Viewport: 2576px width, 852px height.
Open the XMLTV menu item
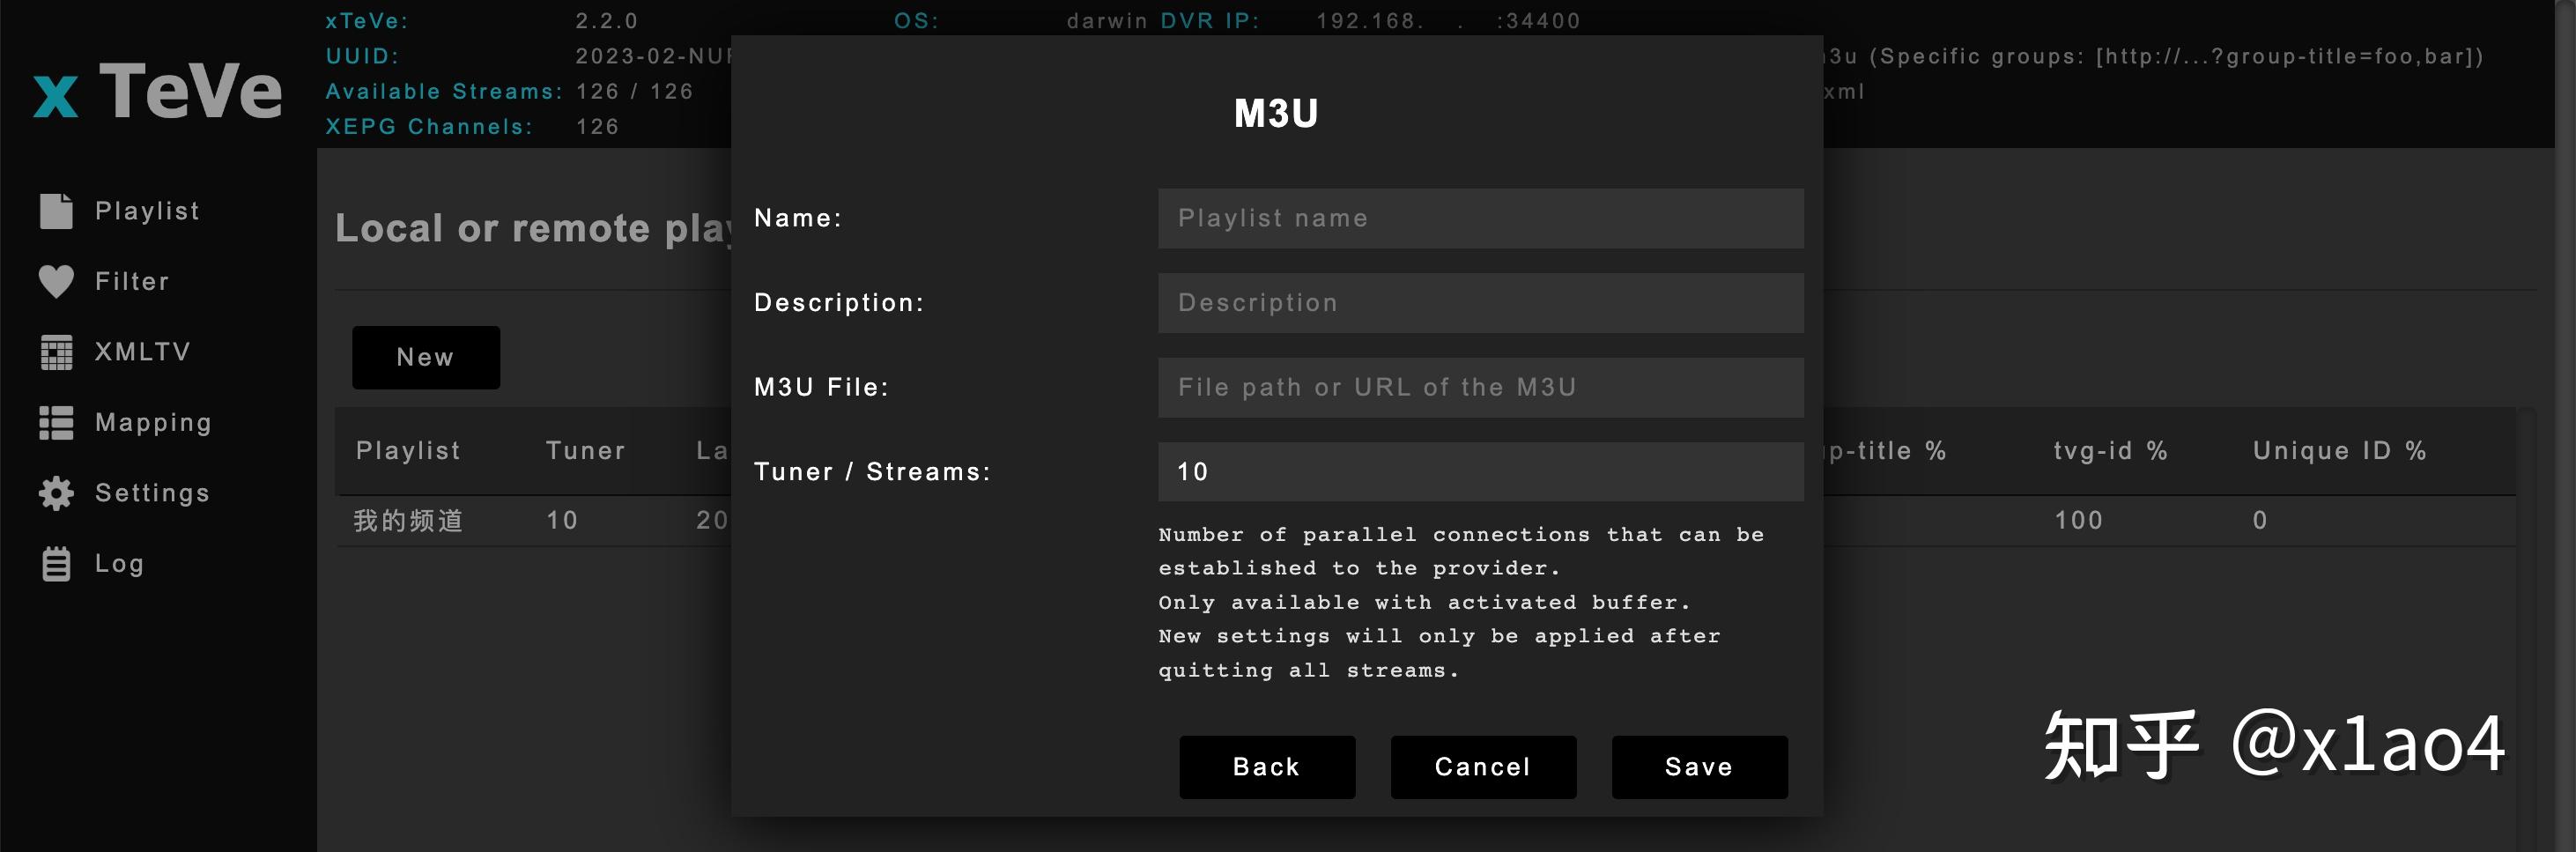coord(142,352)
